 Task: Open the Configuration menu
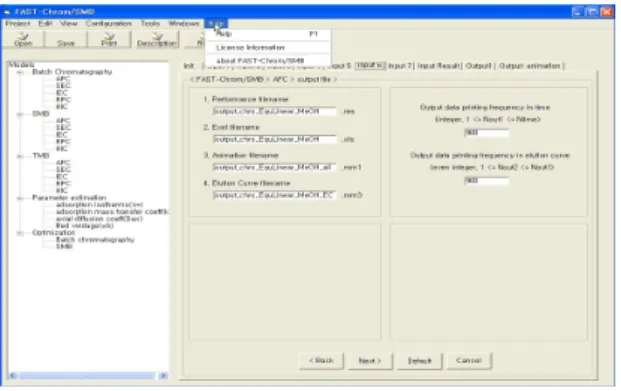coord(109,23)
